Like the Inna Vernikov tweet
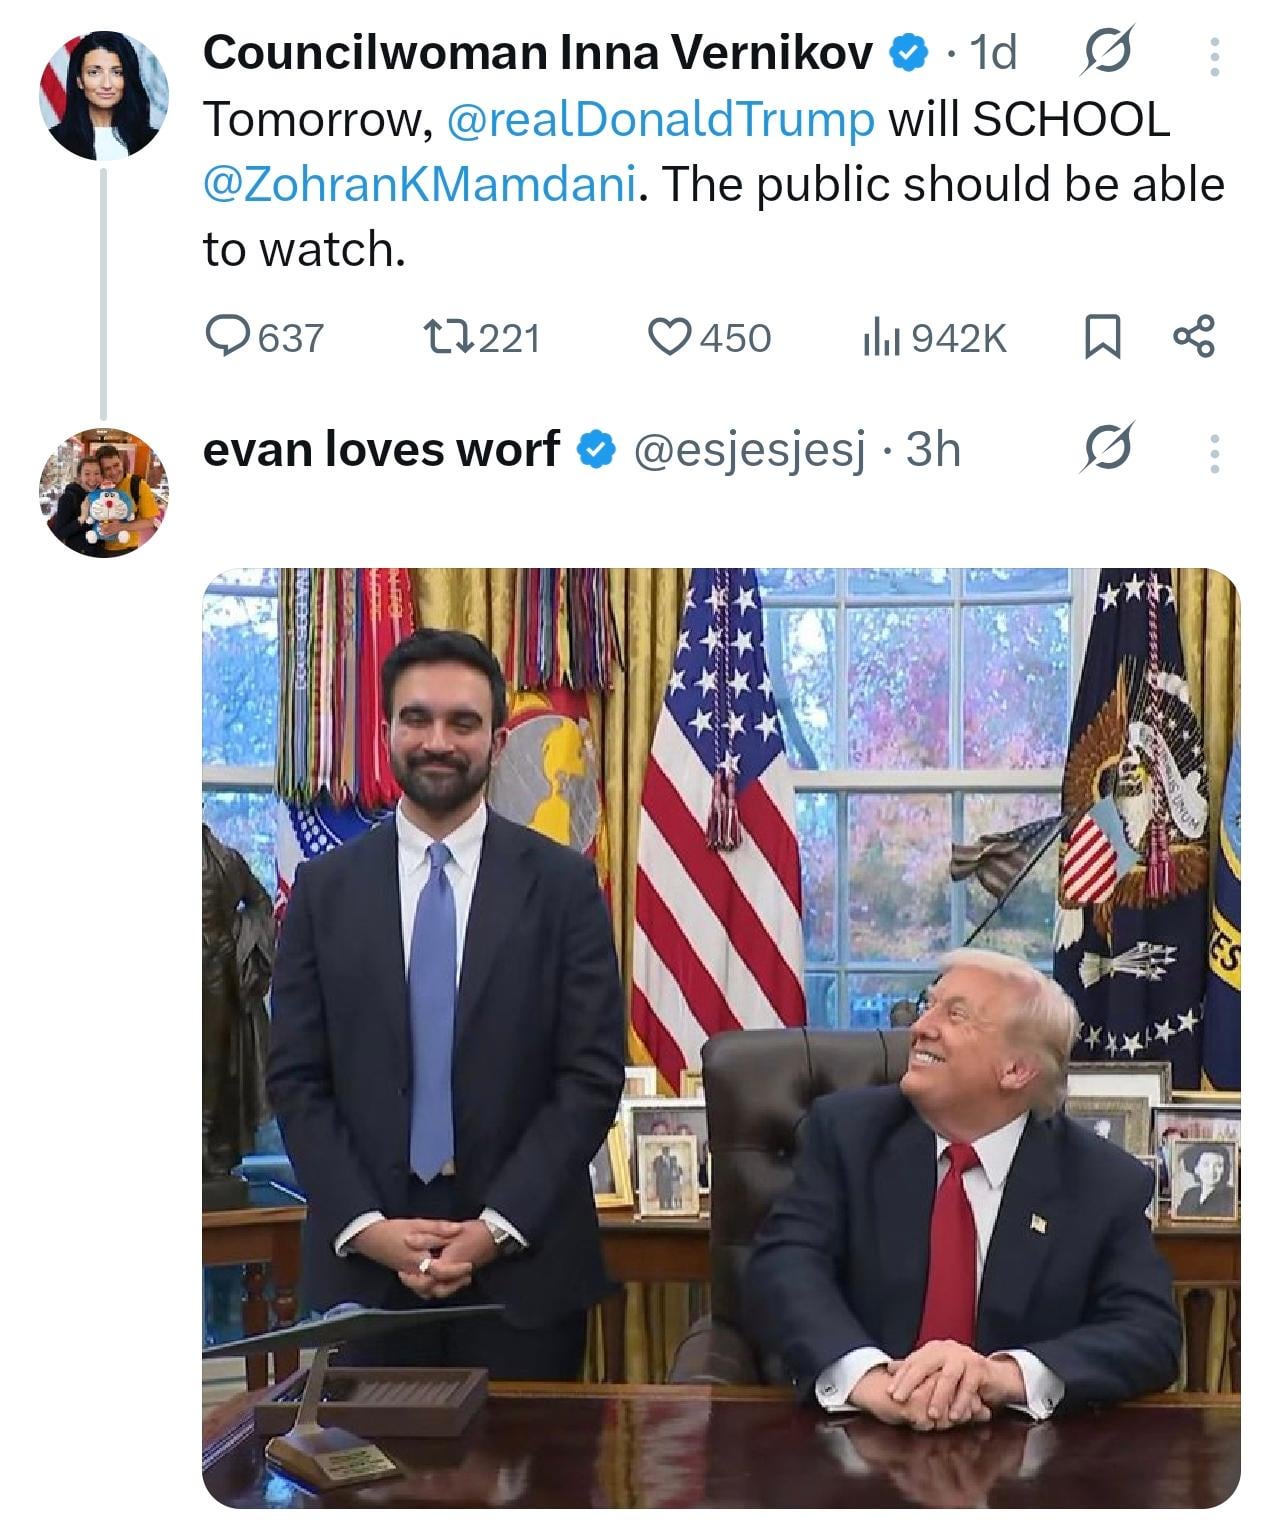Screen dimensions: 1280x1538 click(710, 338)
